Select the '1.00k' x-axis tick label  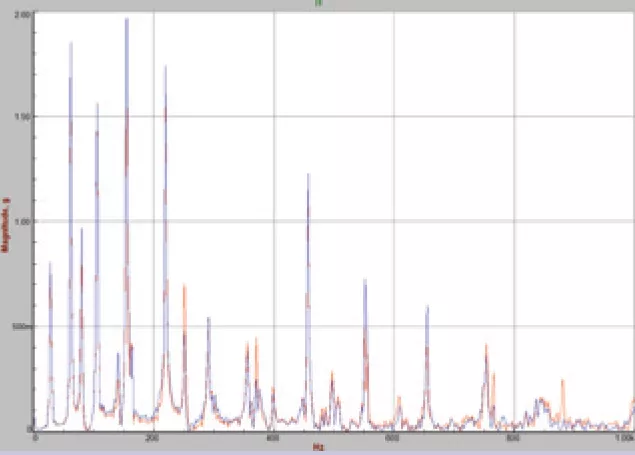coord(624,438)
